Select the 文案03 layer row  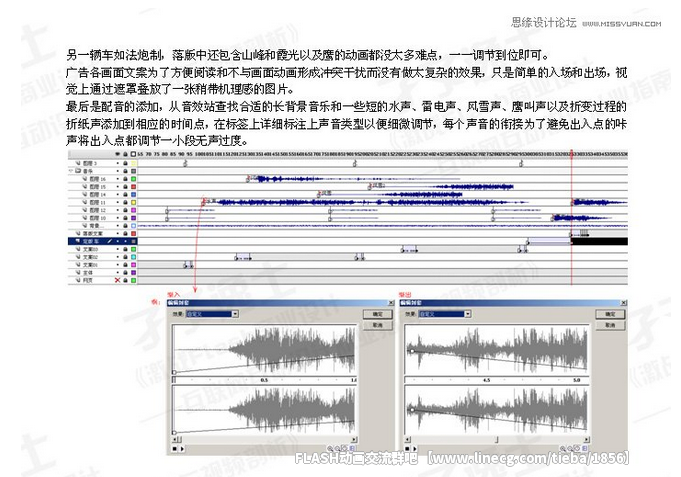tap(102, 249)
